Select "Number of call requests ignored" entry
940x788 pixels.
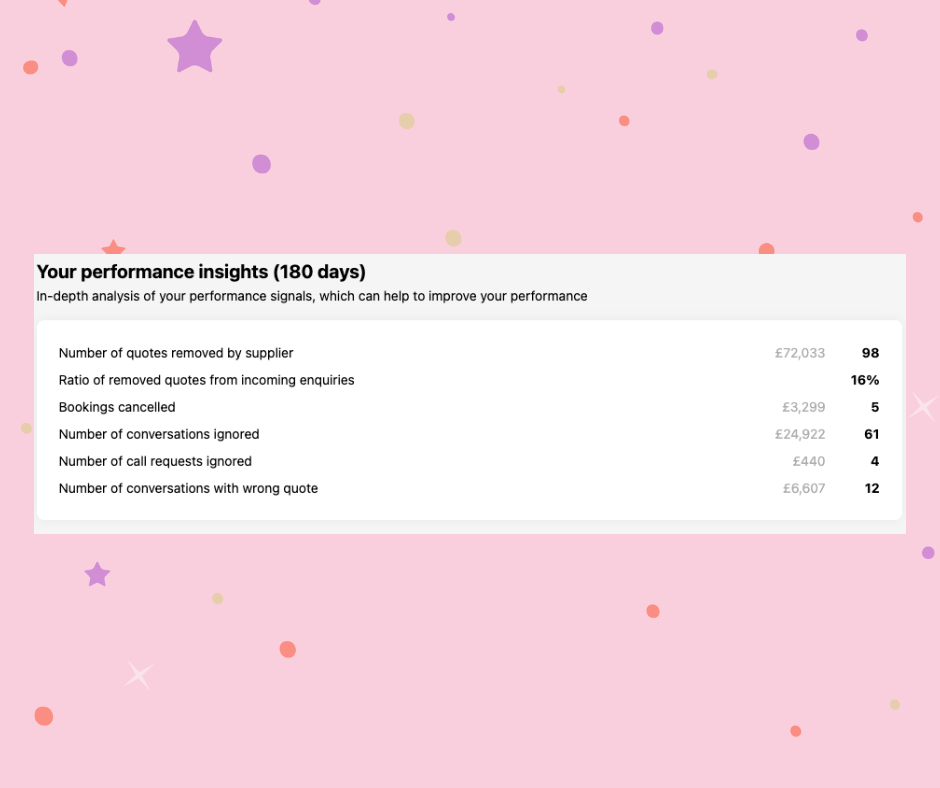click(x=155, y=461)
